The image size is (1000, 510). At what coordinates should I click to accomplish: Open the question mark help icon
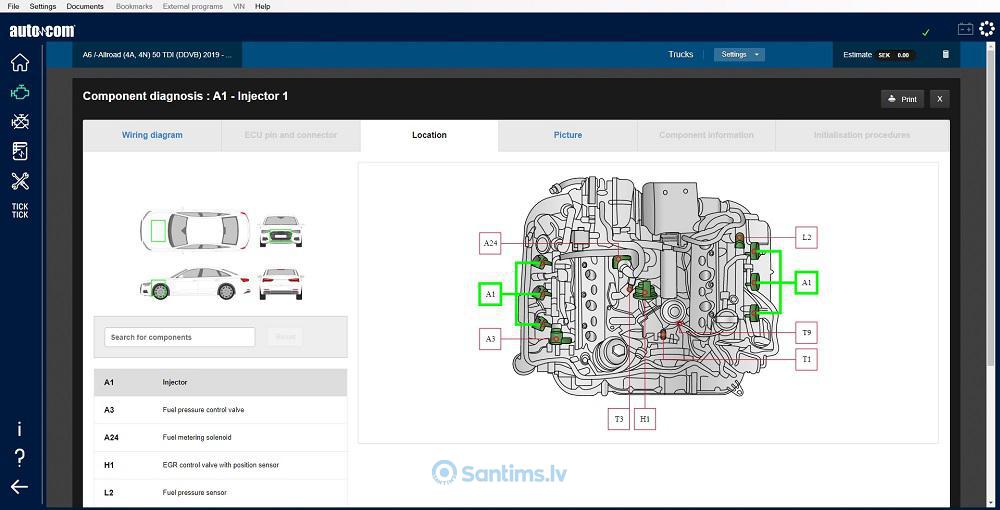click(x=20, y=457)
